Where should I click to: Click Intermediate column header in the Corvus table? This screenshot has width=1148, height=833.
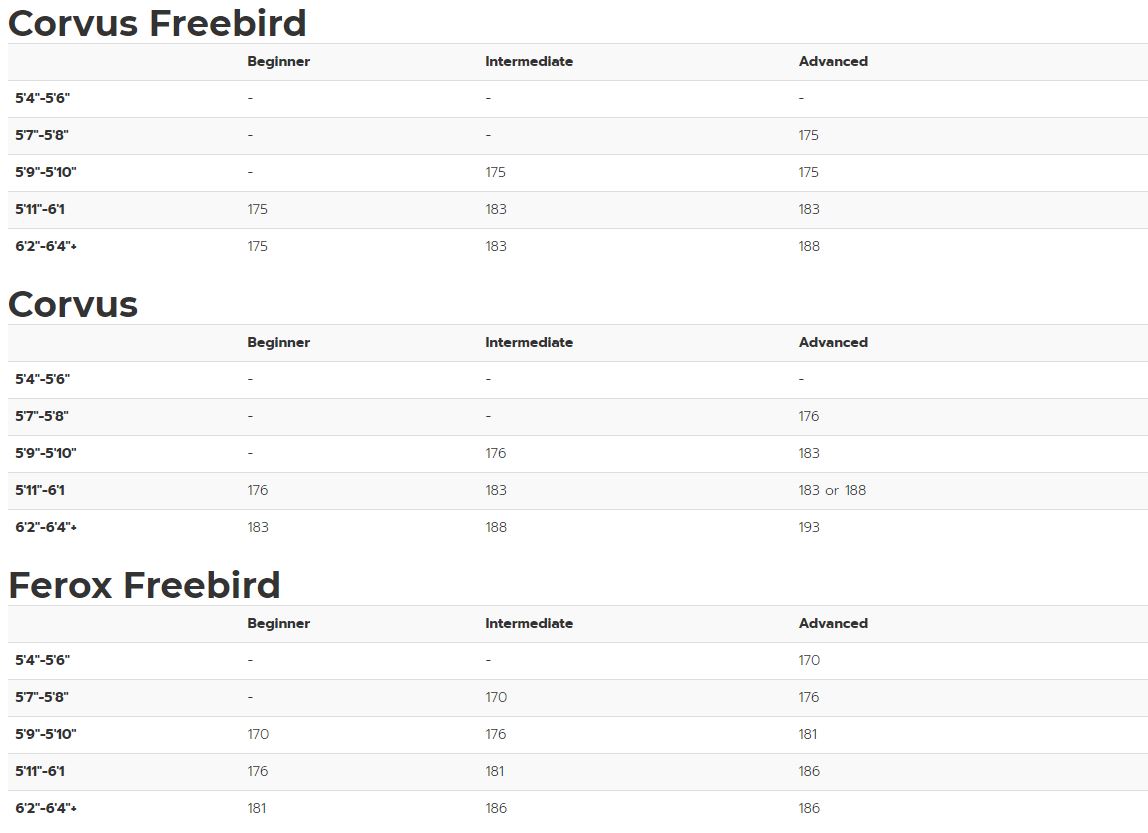tap(529, 342)
